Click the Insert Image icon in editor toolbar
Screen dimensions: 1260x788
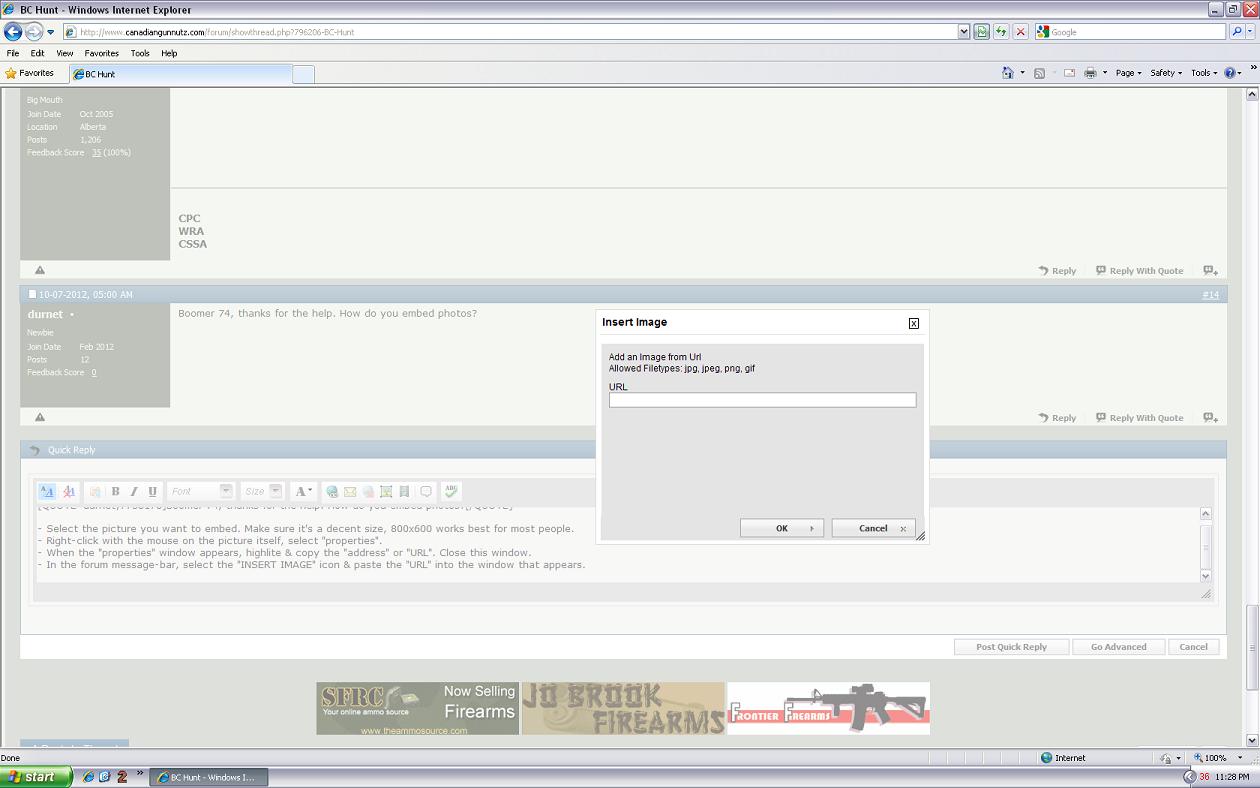tap(386, 491)
